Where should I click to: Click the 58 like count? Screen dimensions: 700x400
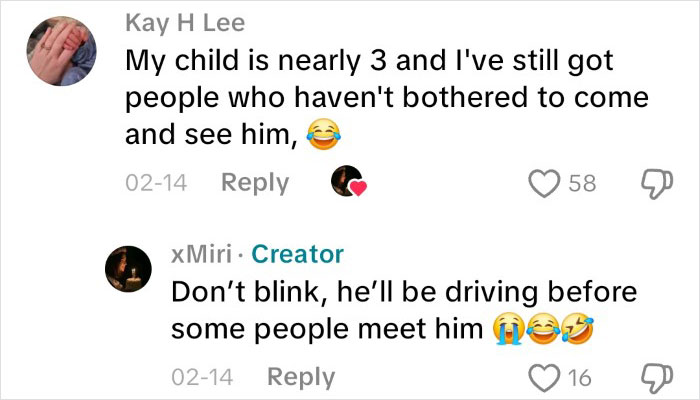(x=581, y=183)
